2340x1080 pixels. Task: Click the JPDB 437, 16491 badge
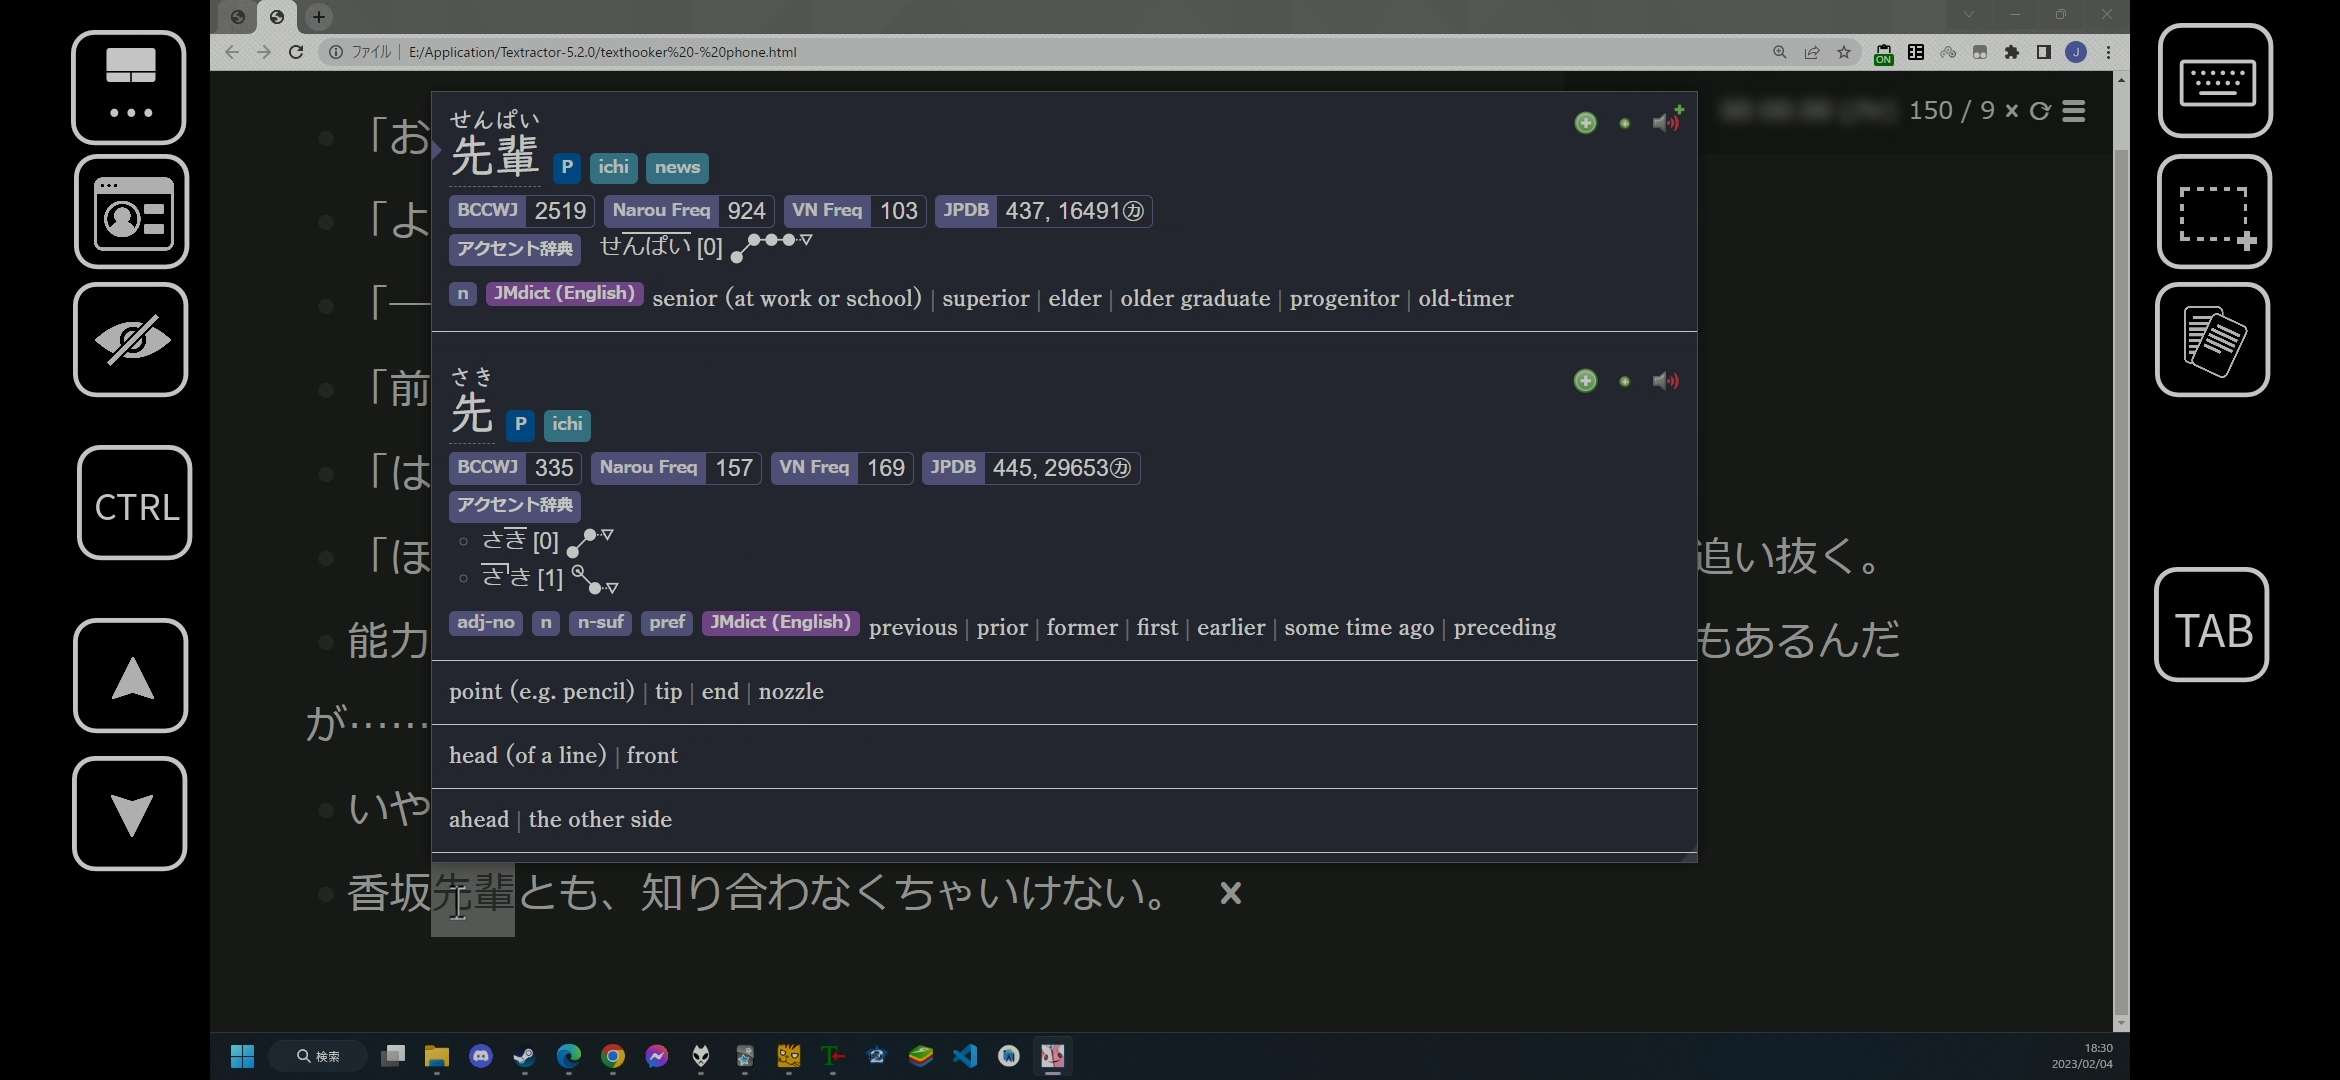pyautogui.click(x=1044, y=211)
